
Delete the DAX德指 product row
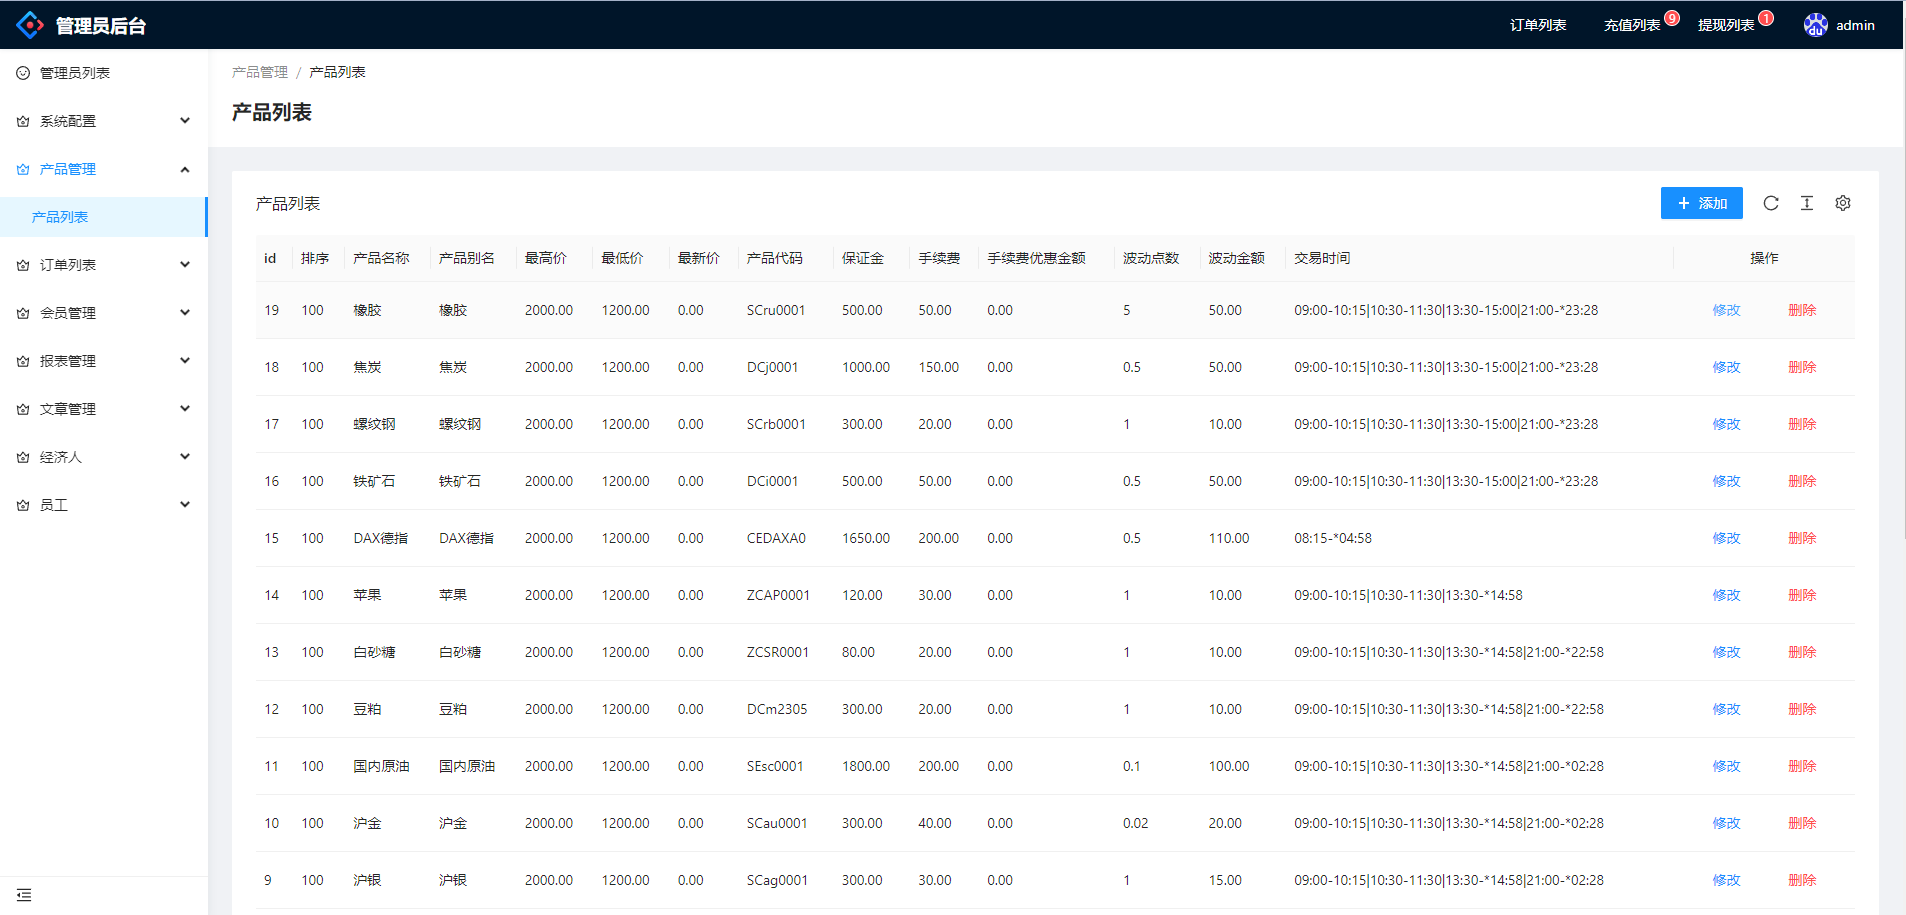[1801, 538]
